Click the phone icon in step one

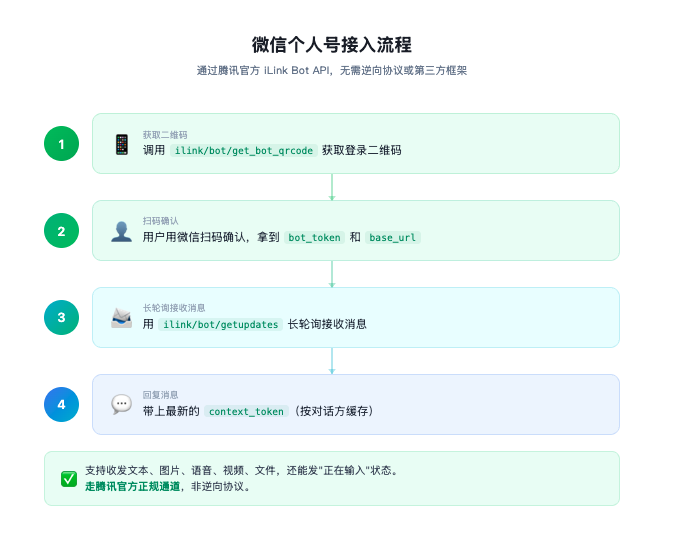(x=121, y=144)
